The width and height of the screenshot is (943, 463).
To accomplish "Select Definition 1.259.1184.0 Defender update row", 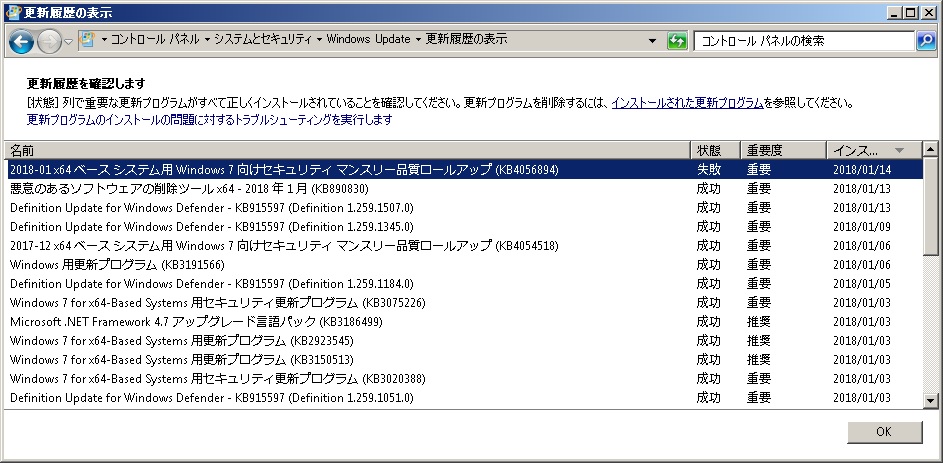I will point(465,284).
